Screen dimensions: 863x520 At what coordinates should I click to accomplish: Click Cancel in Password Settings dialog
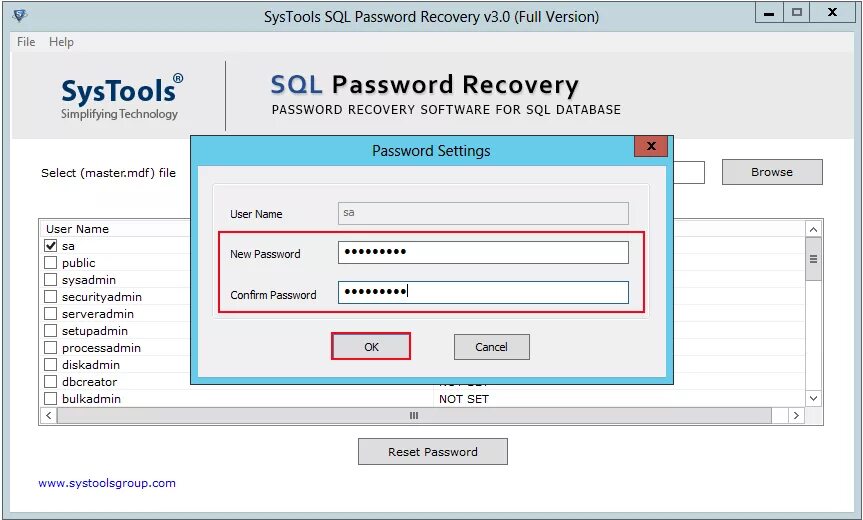[x=491, y=347]
